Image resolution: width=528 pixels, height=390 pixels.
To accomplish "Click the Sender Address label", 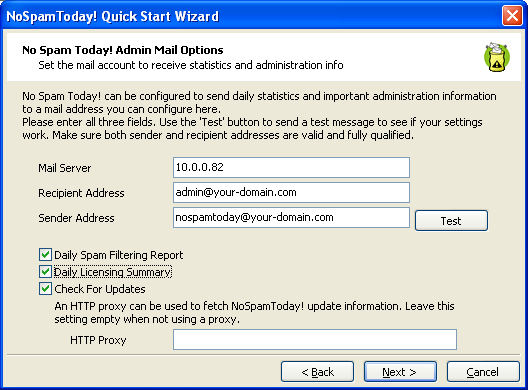I will pos(76,218).
